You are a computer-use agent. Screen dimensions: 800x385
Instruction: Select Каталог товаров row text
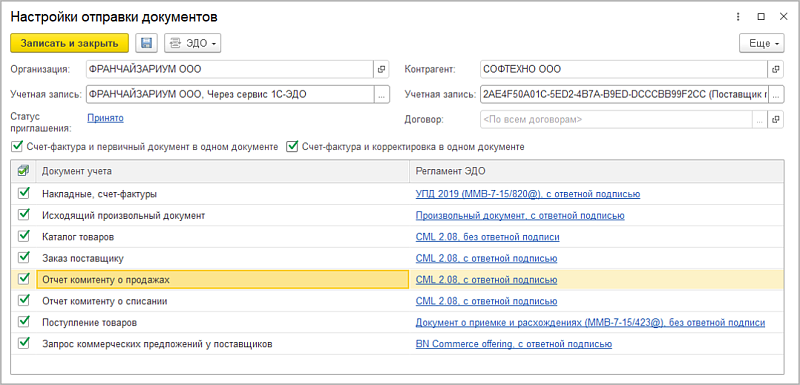[78, 237]
